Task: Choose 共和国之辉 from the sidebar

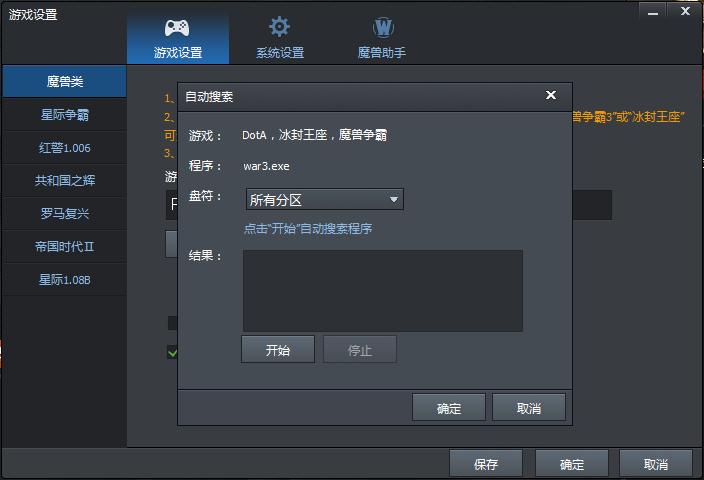Action: pos(65,181)
